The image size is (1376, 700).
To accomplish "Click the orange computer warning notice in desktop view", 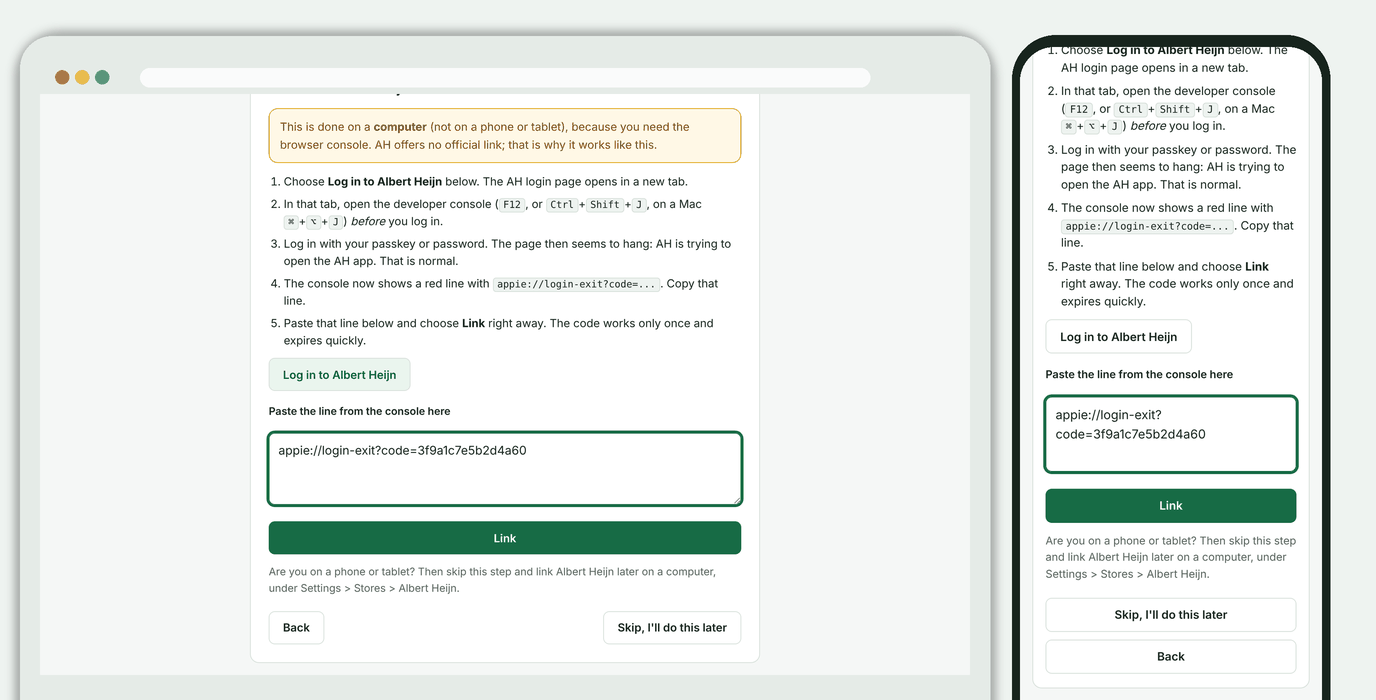I will click(505, 135).
